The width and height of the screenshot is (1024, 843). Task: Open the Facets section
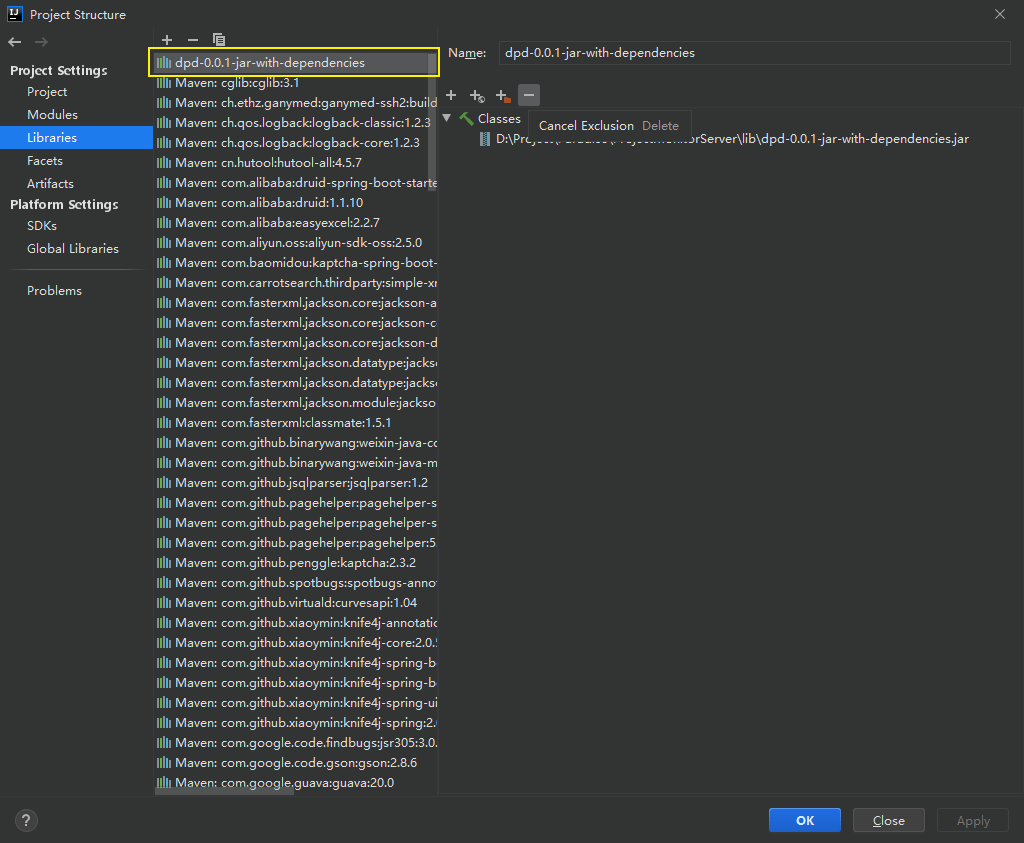(44, 160)
